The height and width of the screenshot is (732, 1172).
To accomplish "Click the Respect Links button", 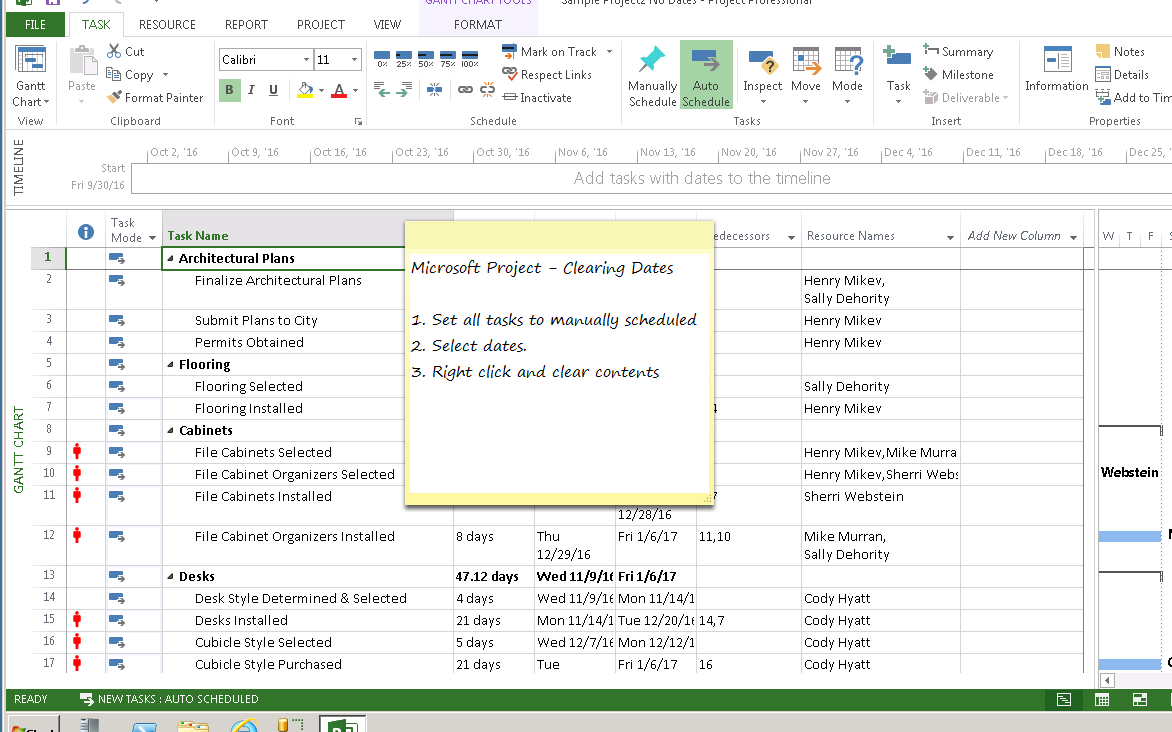I will (546, 75).
